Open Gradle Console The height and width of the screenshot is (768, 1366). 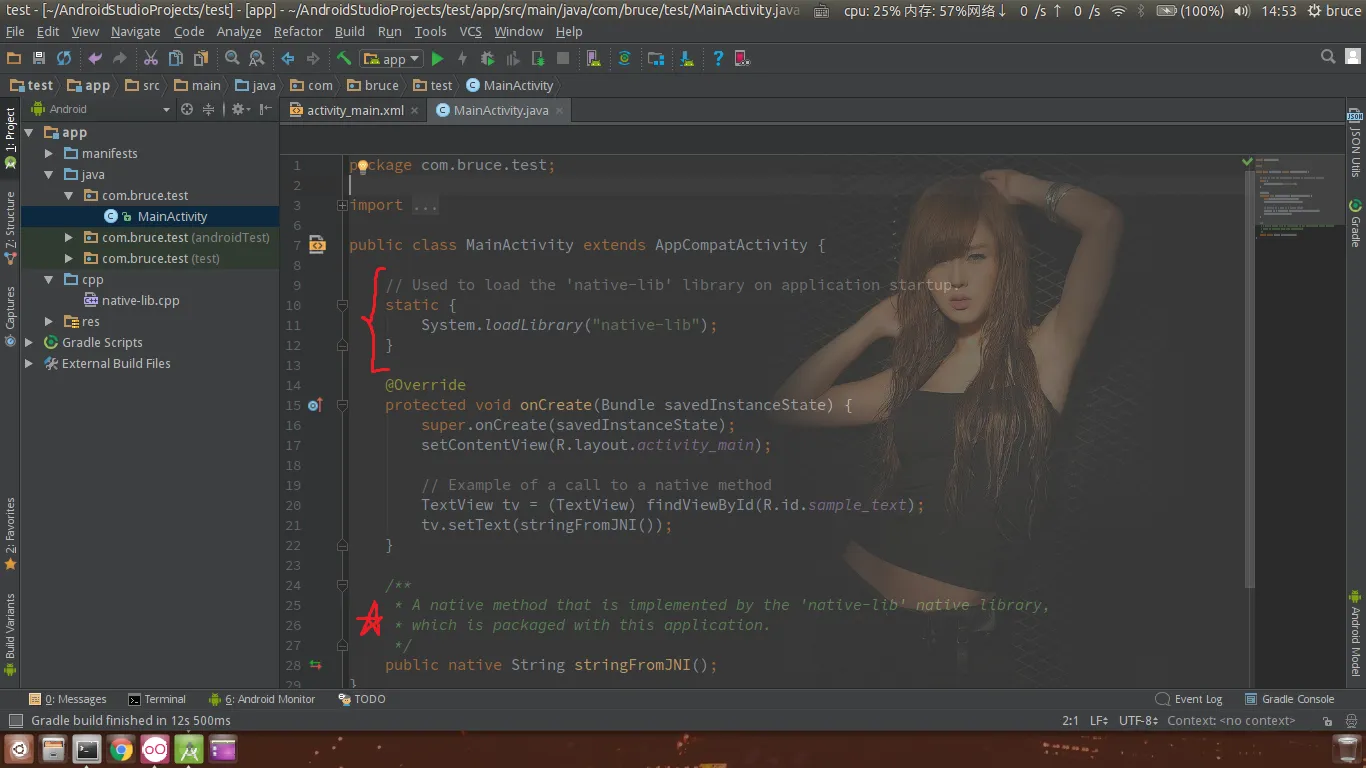click(x=1289, y=699)
